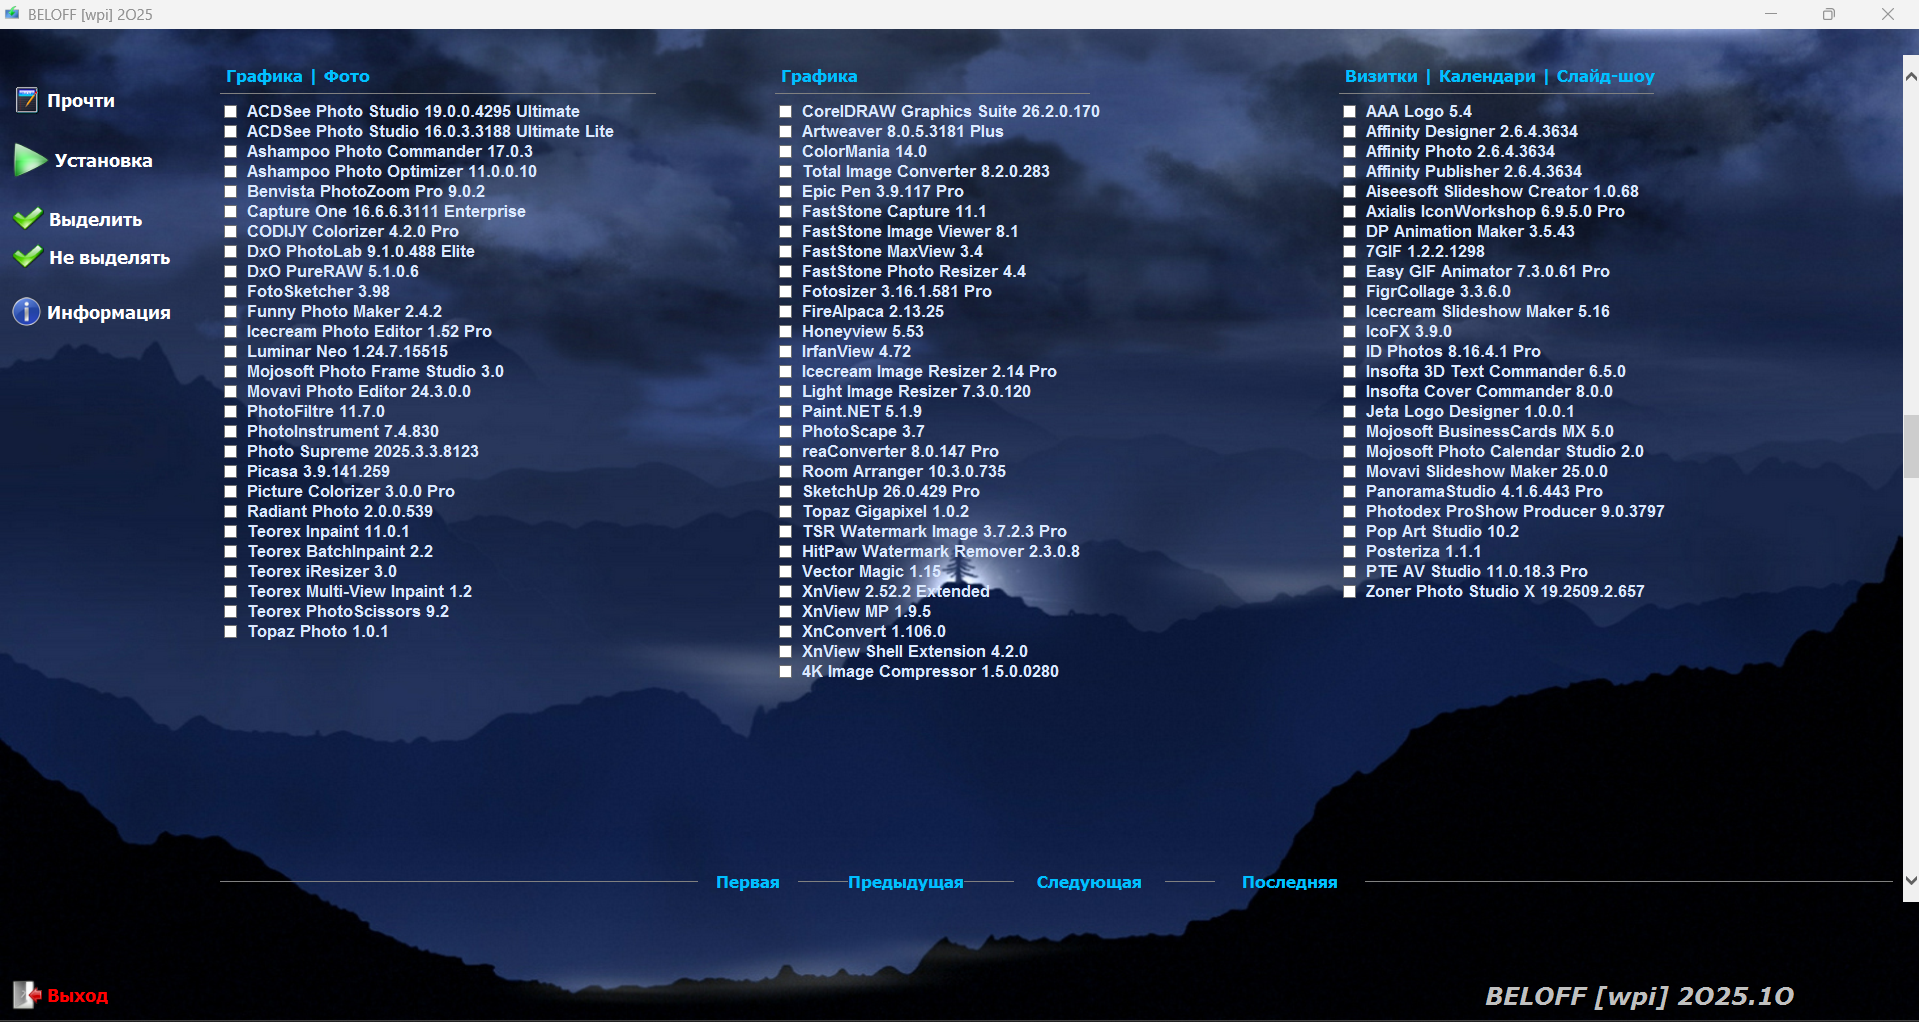Viewport: 1919px width, 1022px height.
Task: Click the Прочти notepad icon
Action: pyautogui.click(x=27, y=100)
